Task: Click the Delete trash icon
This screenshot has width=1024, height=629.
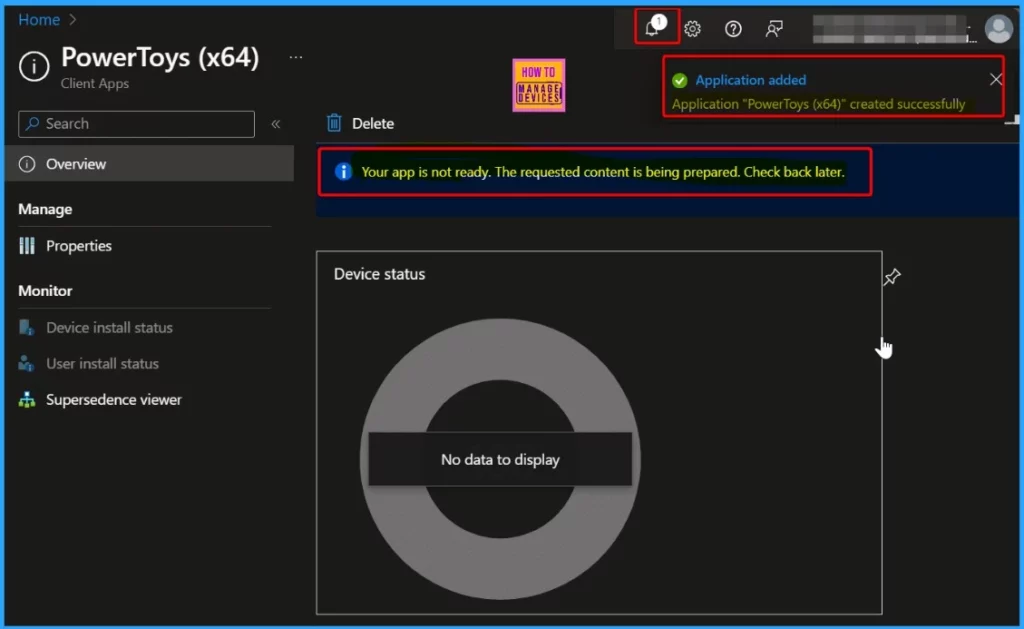Action: click(334, 123)
